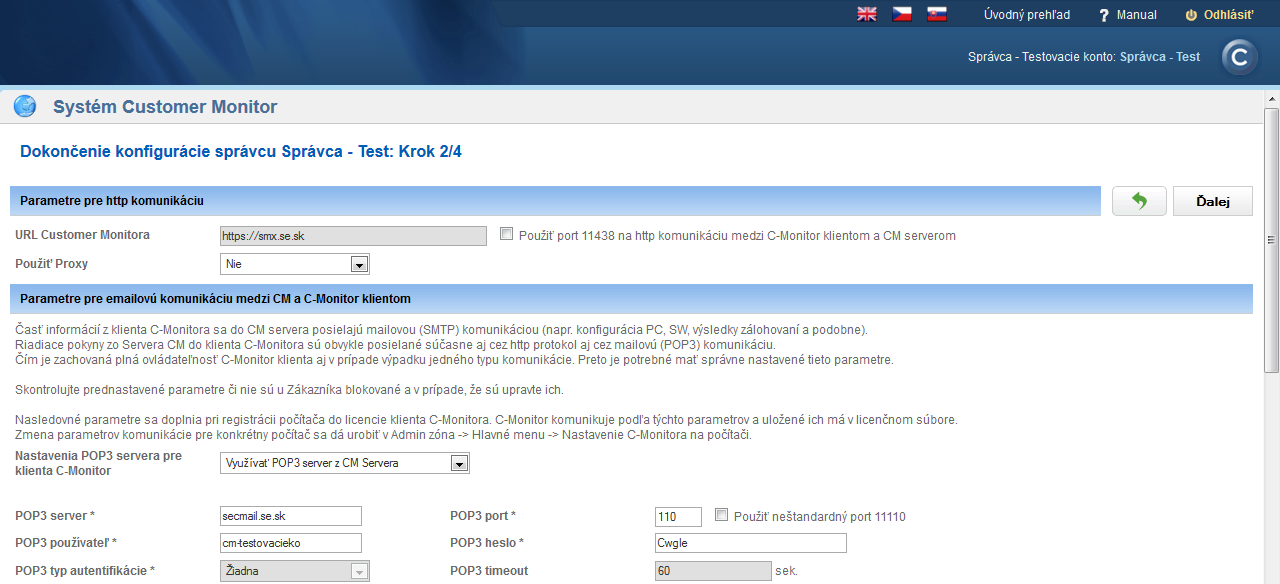This screenshot has height=584, width=1280.
Task: Click the POP3 server input field
Action: (291, 516)
